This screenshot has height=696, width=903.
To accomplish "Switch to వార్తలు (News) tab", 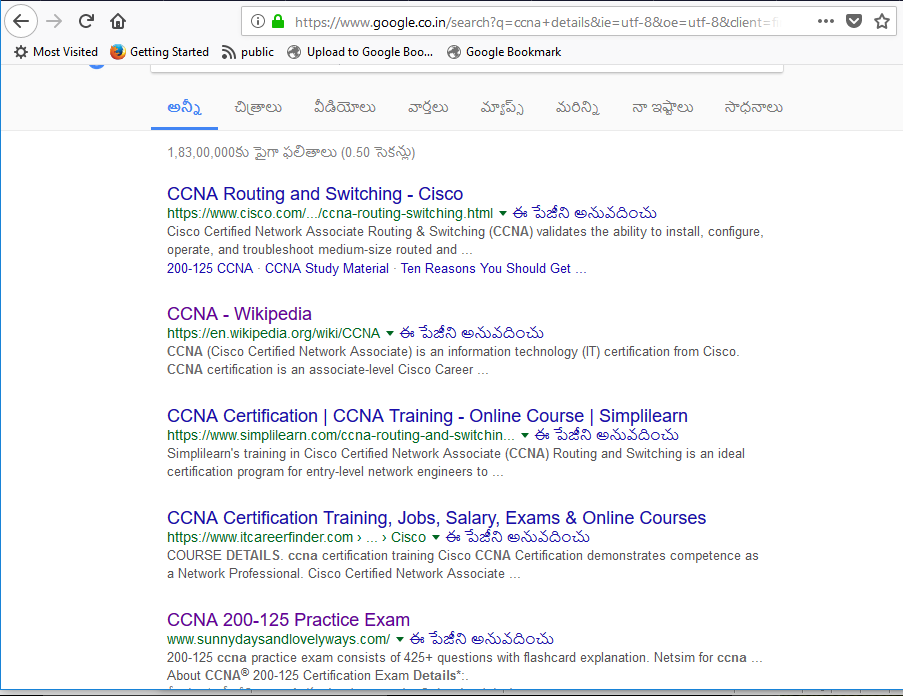I will click(428, 108).
